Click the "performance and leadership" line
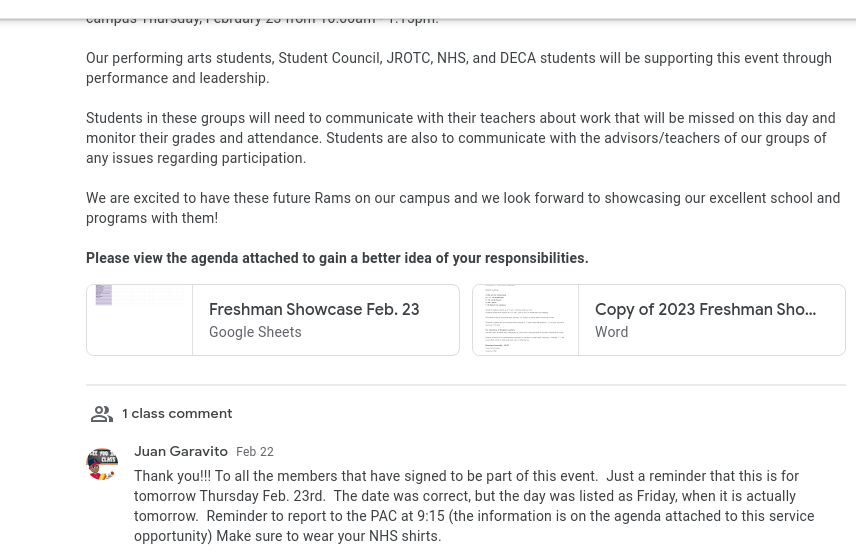 177,78
